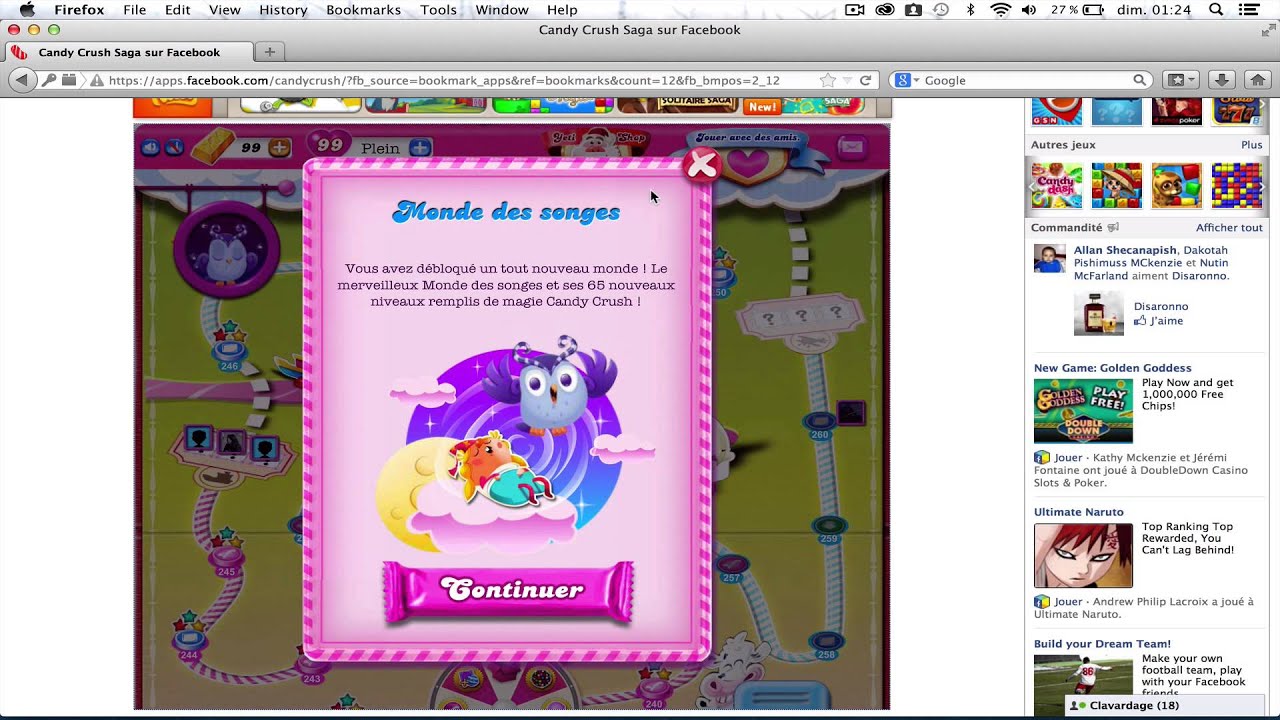Open the Google search engine dropdown
This screenshot has width=1280, height=720.
(907, 80)
